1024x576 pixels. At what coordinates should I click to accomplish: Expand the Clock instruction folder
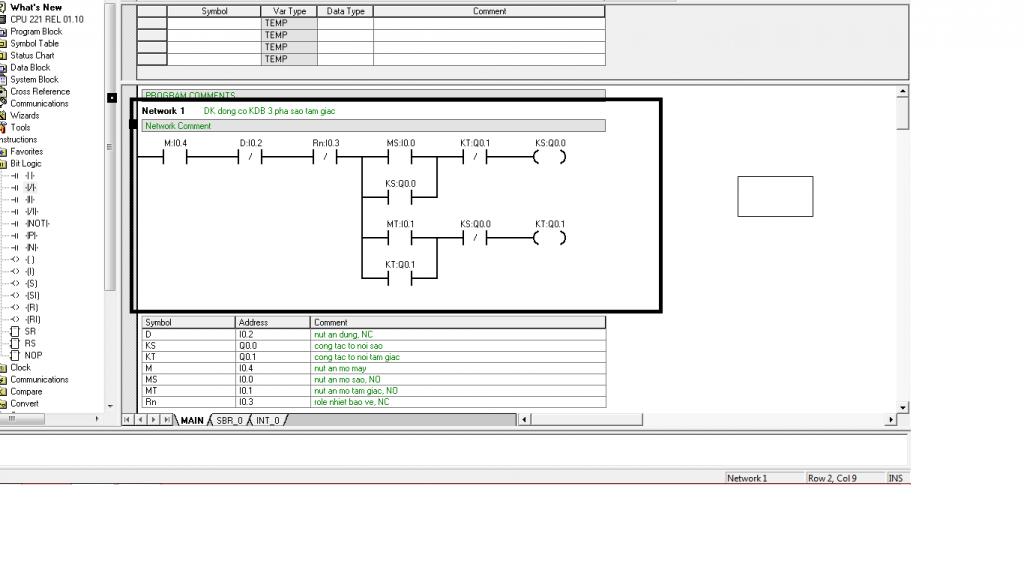pyautogui.click(x=20, y=367)
